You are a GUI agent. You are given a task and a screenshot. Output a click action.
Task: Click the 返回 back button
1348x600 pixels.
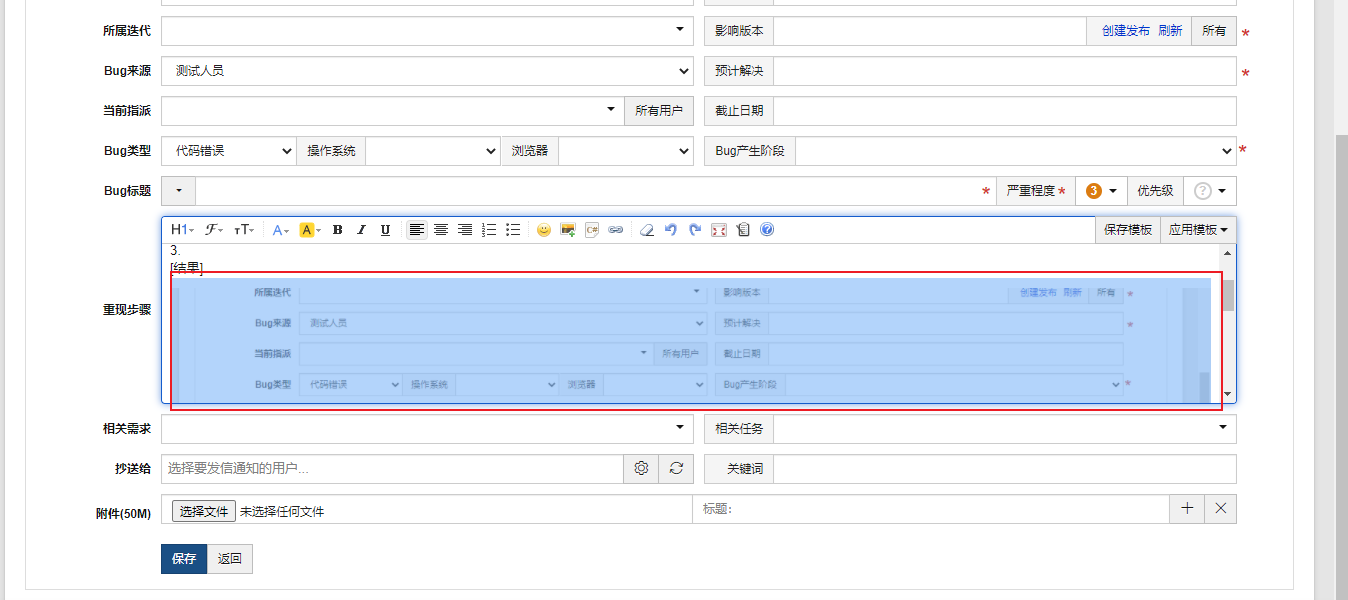point(230,558)
